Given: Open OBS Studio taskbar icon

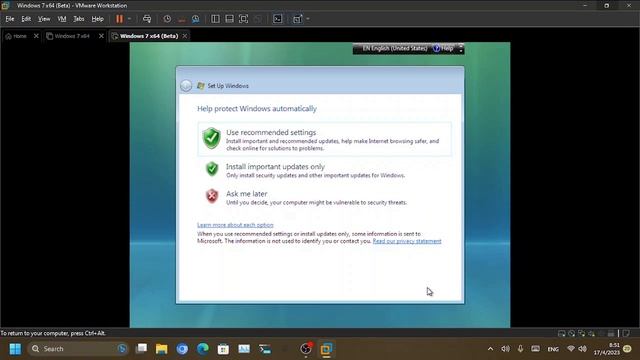Looking at the screenshot, I should coord(306,349).
